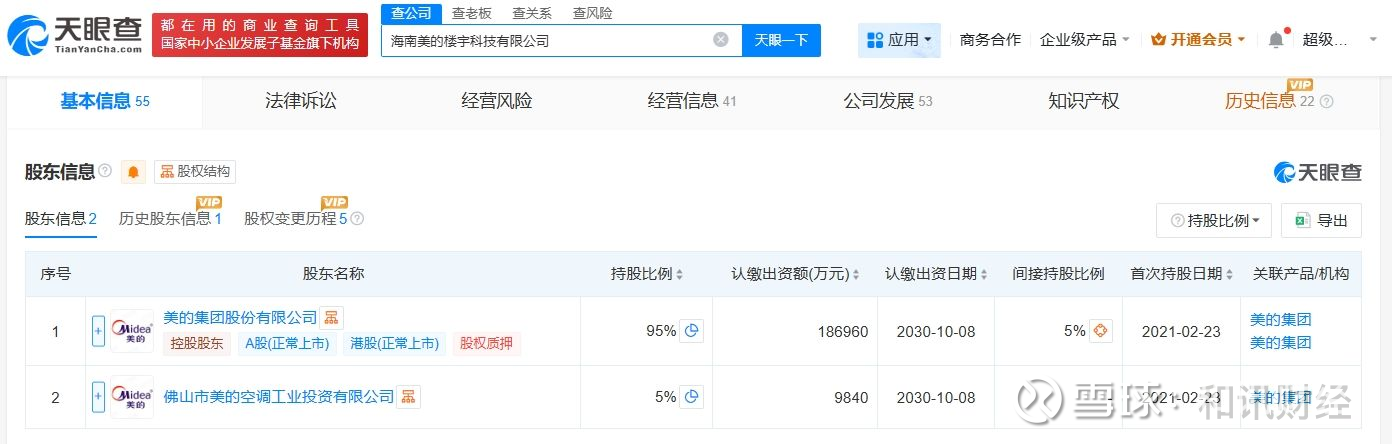Switch to 查风险 search tab

(x=593, y=13)
